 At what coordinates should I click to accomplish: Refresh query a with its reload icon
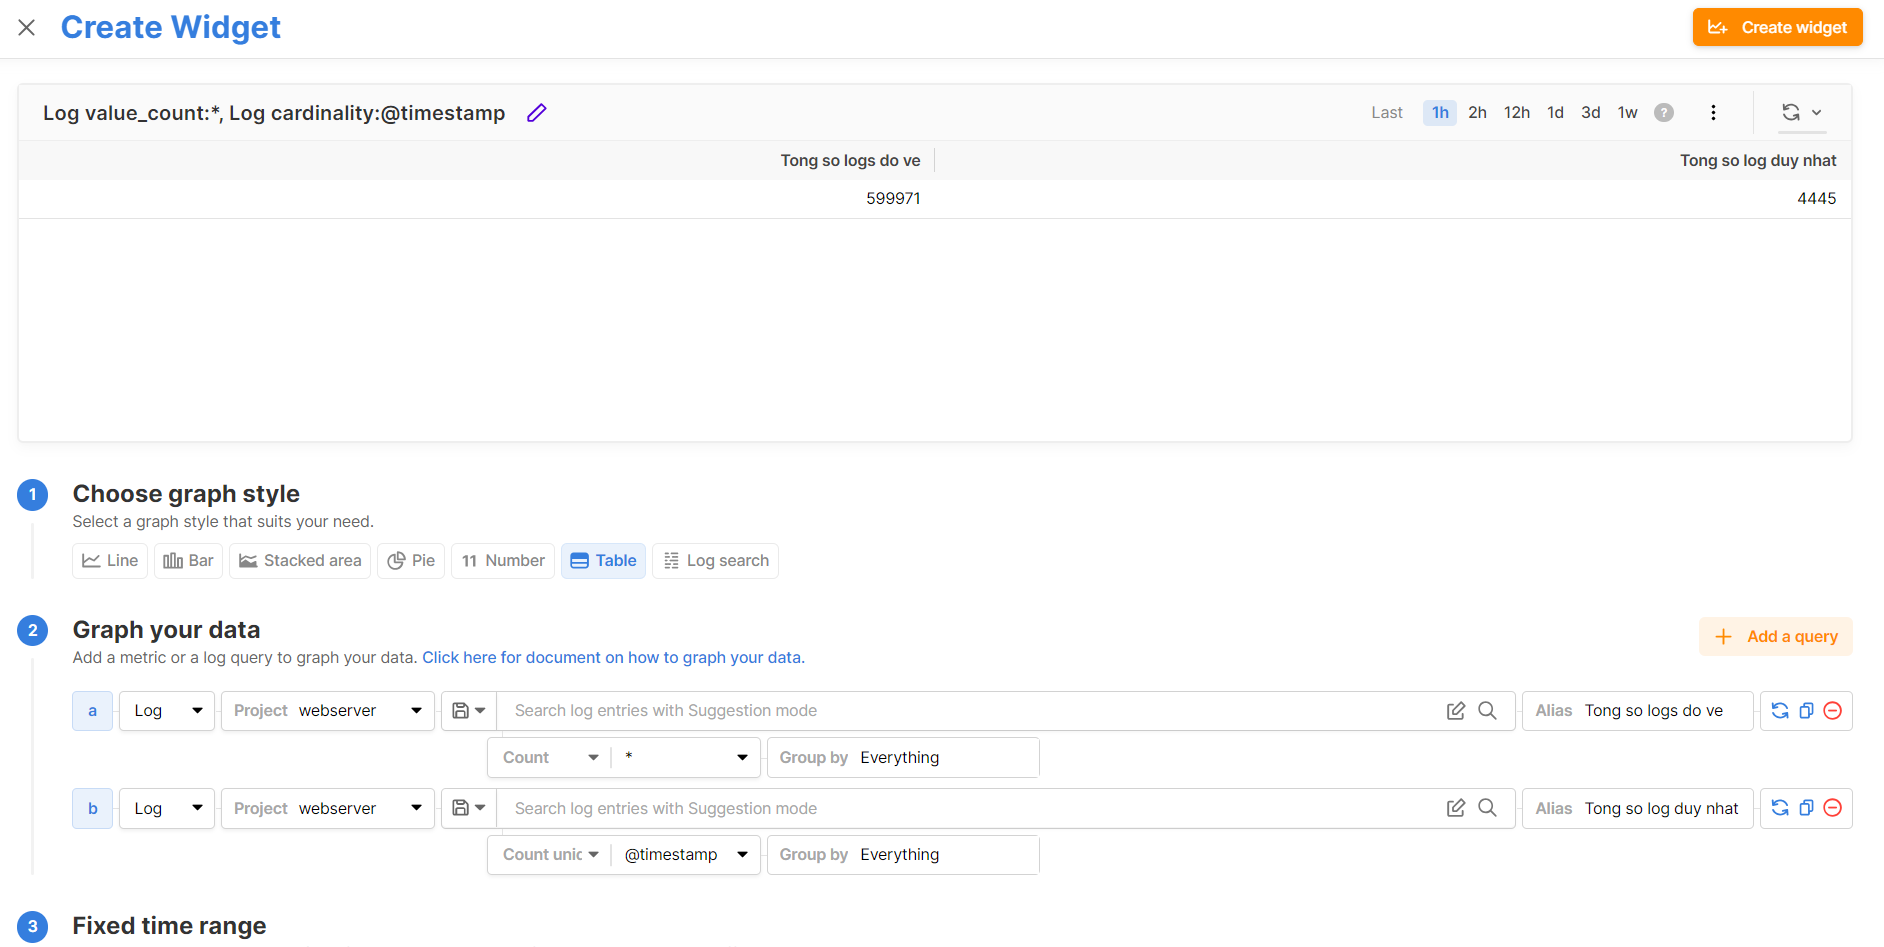(x=1780, y=711)
